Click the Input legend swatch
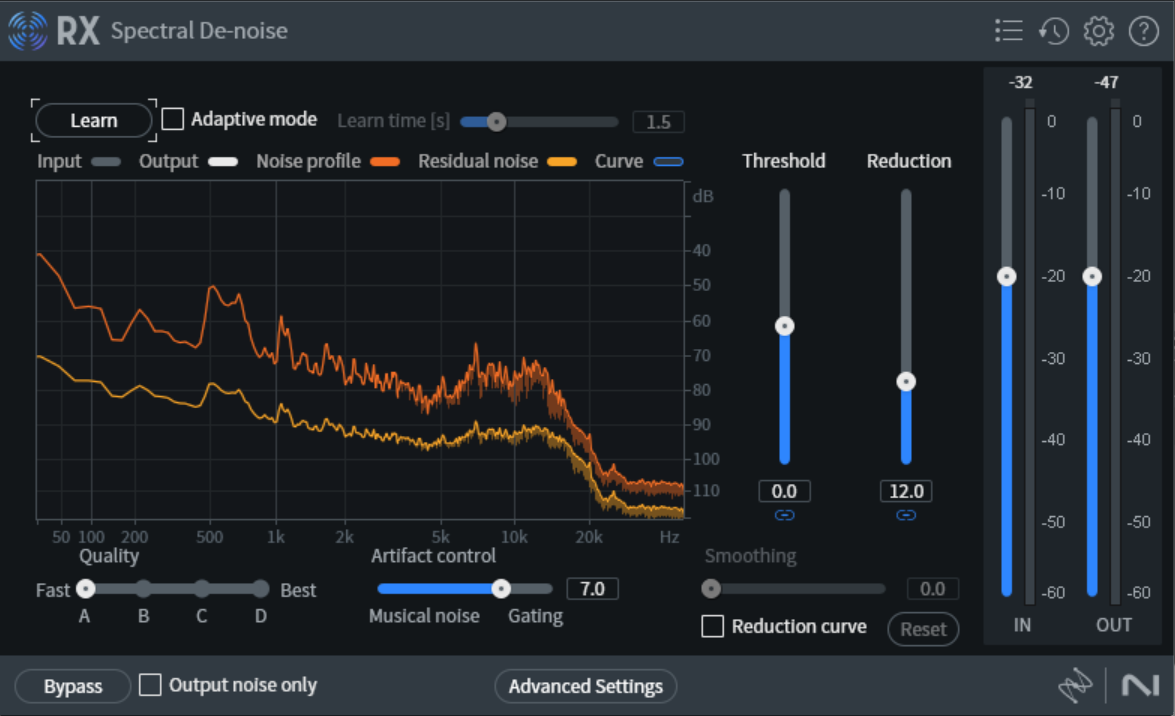Viewport: 1175px width, 716px height. tap(106, 161)
